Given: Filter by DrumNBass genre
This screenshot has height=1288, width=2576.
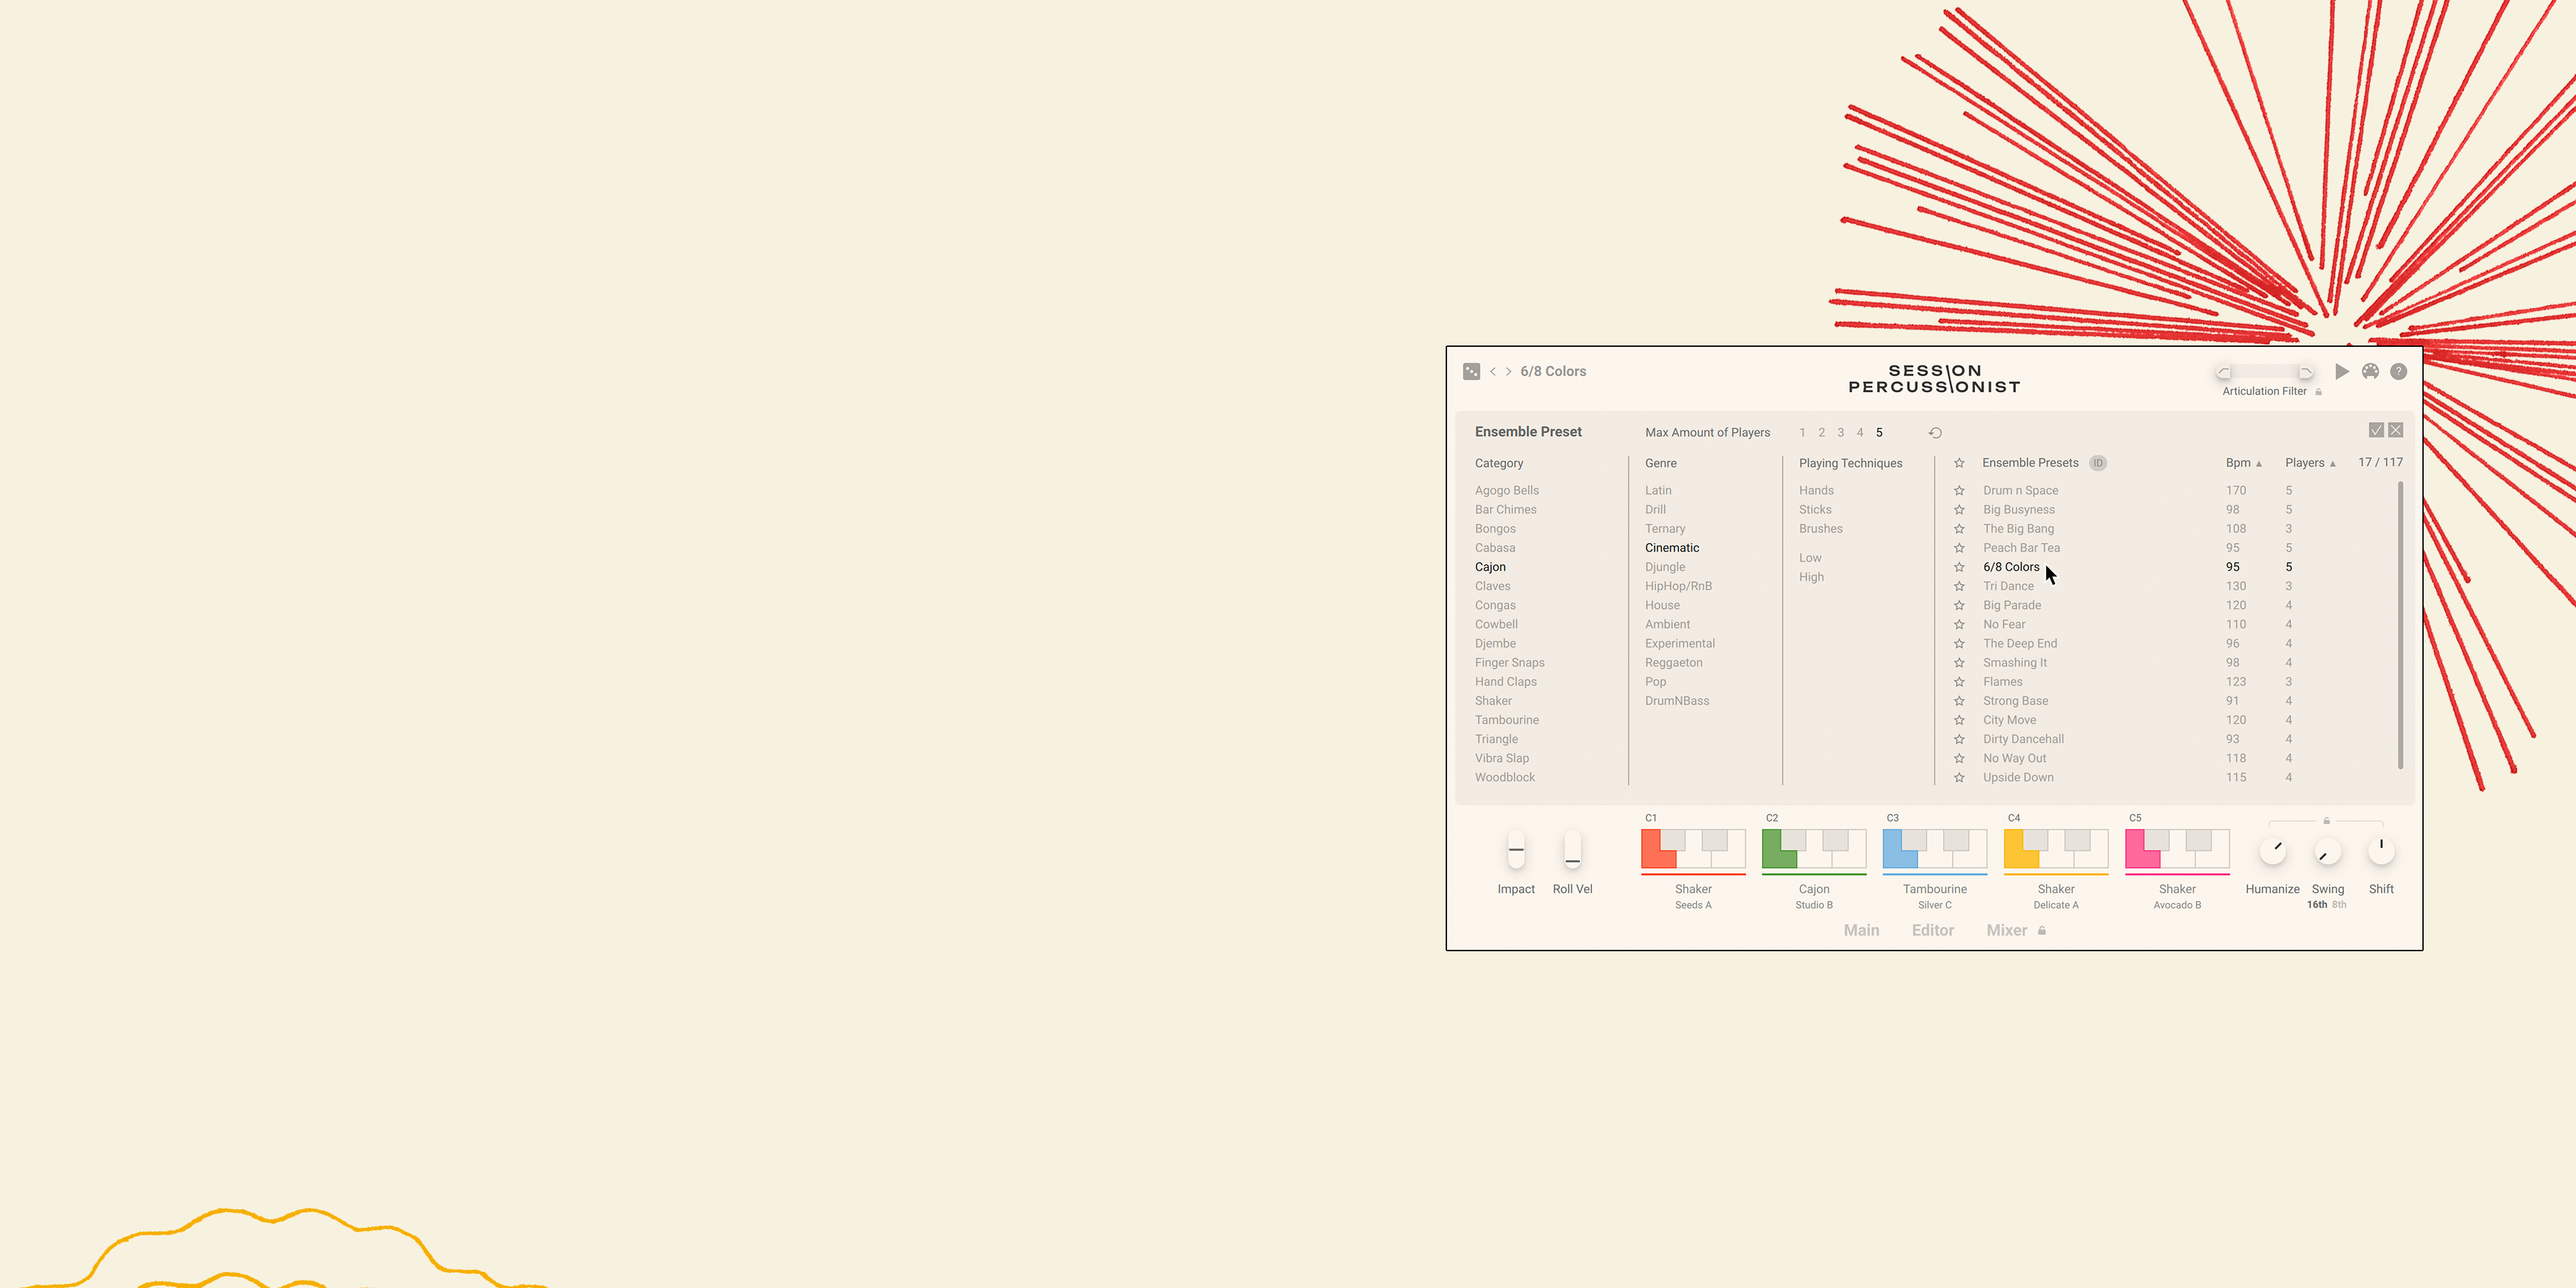Looking at the screenshot, I should 1677,701.
